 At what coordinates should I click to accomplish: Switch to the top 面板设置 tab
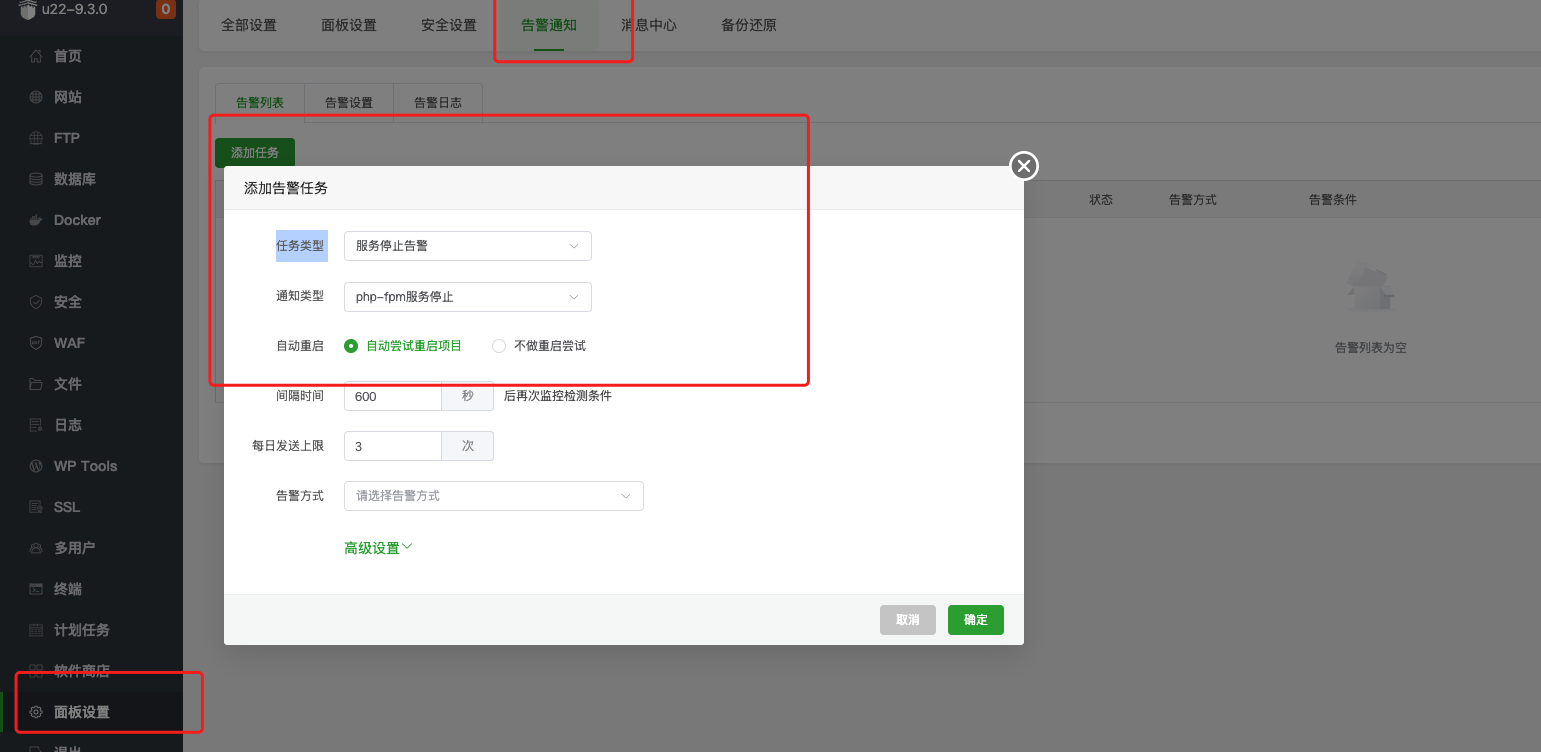click(349, 25)
